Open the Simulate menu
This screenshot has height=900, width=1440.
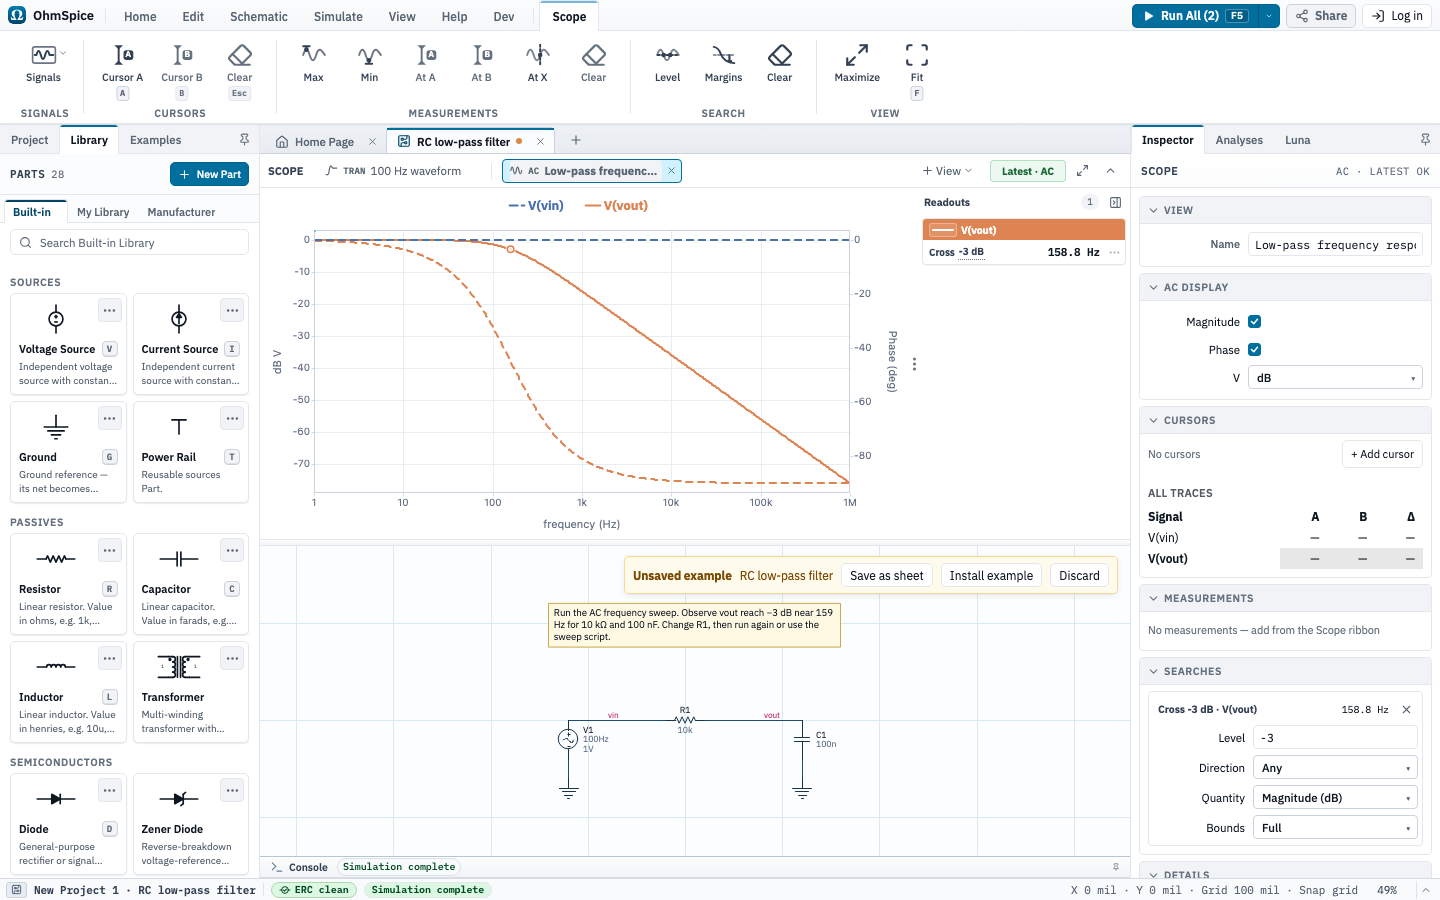tap(338, 16)
